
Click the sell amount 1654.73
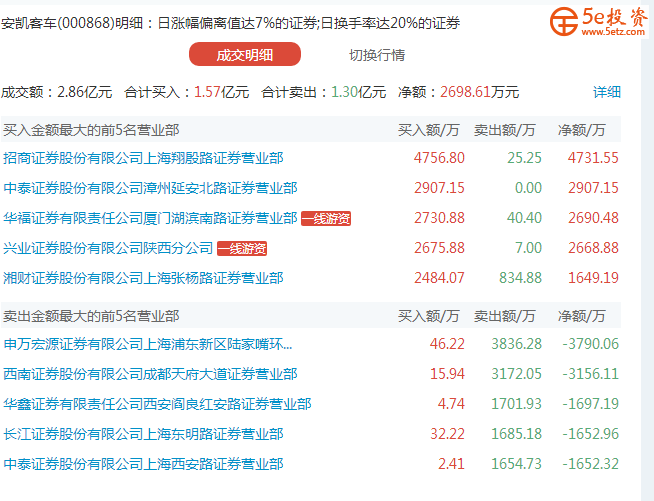point(516,464)
